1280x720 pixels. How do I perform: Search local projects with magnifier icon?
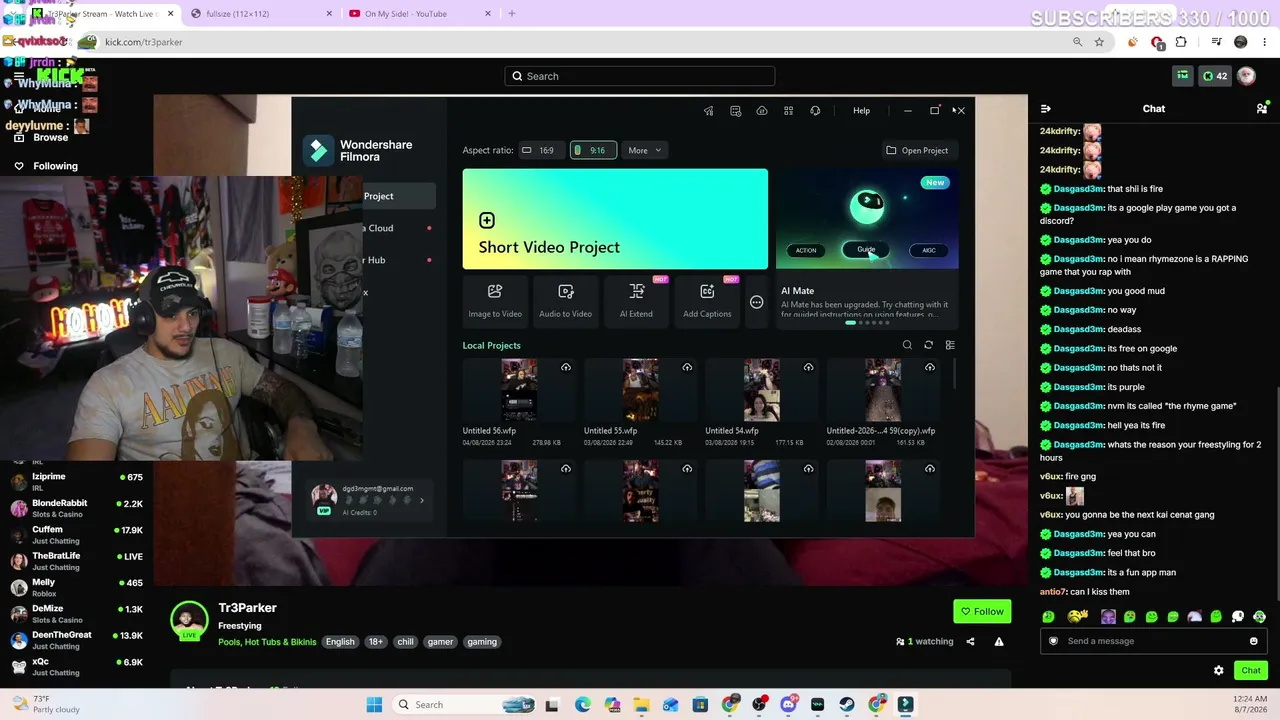[x=907, y=345]
